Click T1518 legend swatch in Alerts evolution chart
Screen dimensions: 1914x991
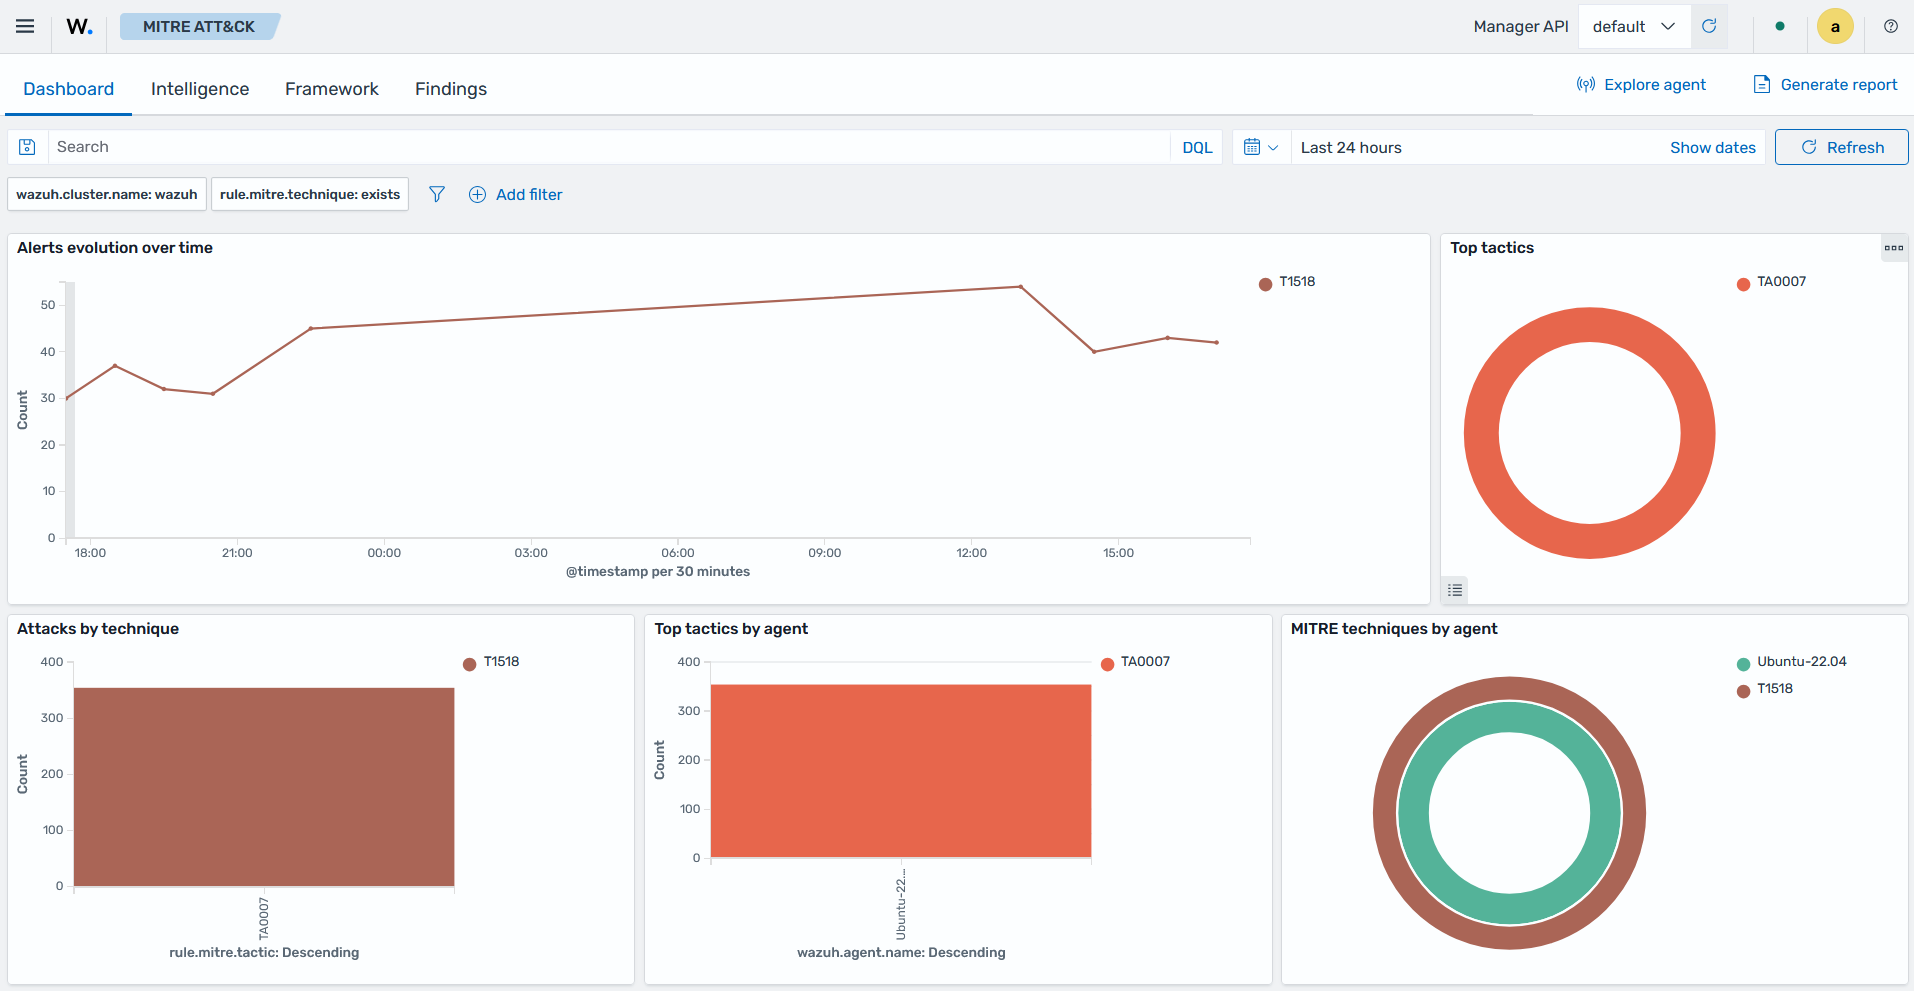(x=1265, y=284)
